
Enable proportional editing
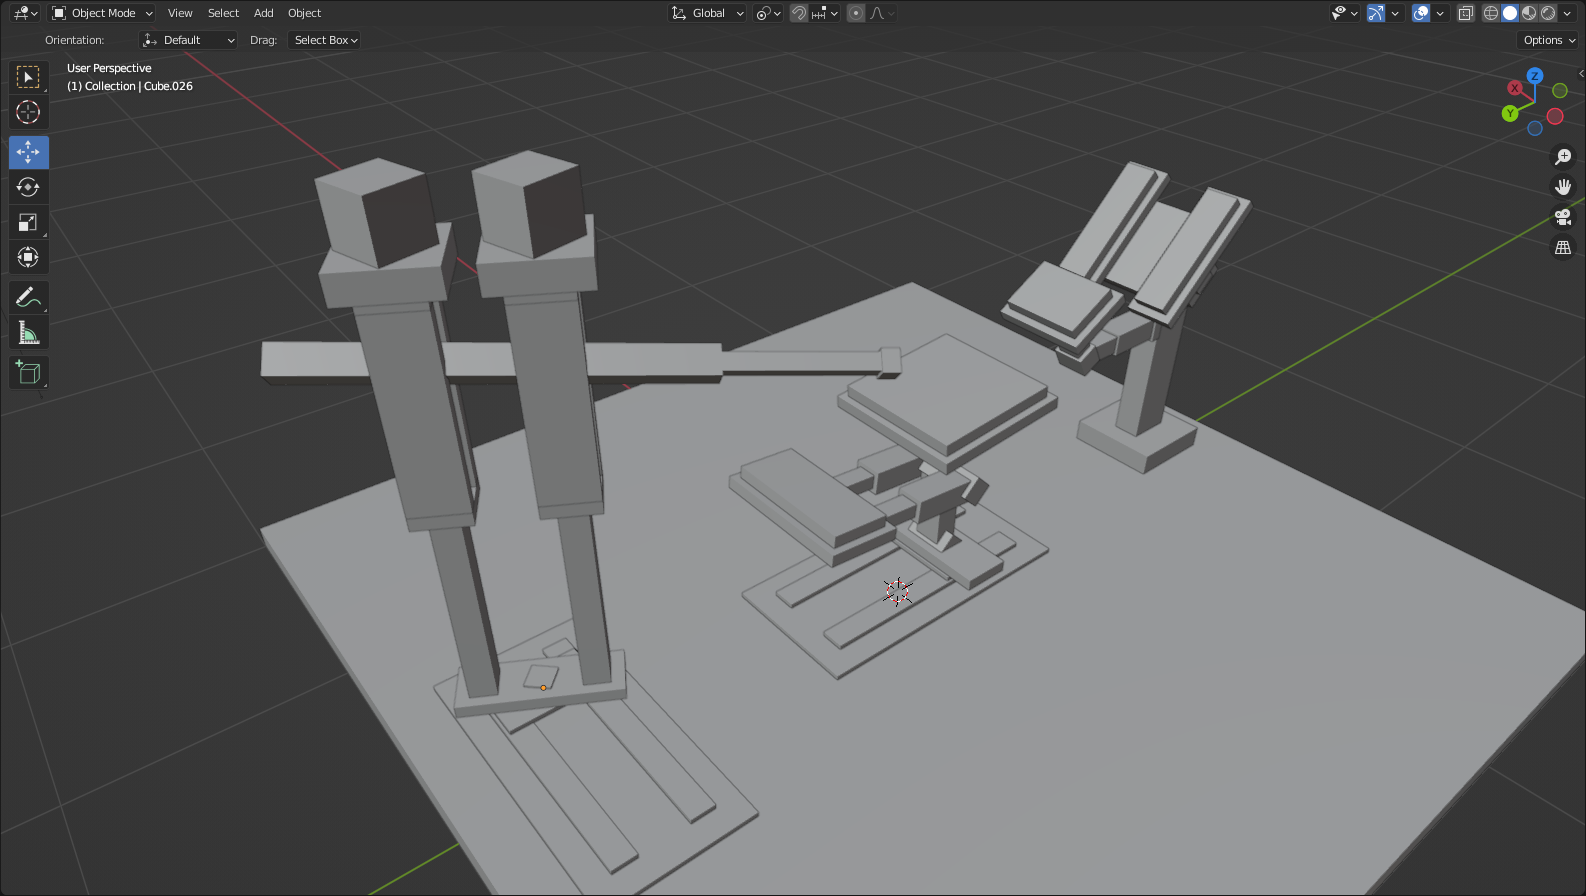(856, 13)
